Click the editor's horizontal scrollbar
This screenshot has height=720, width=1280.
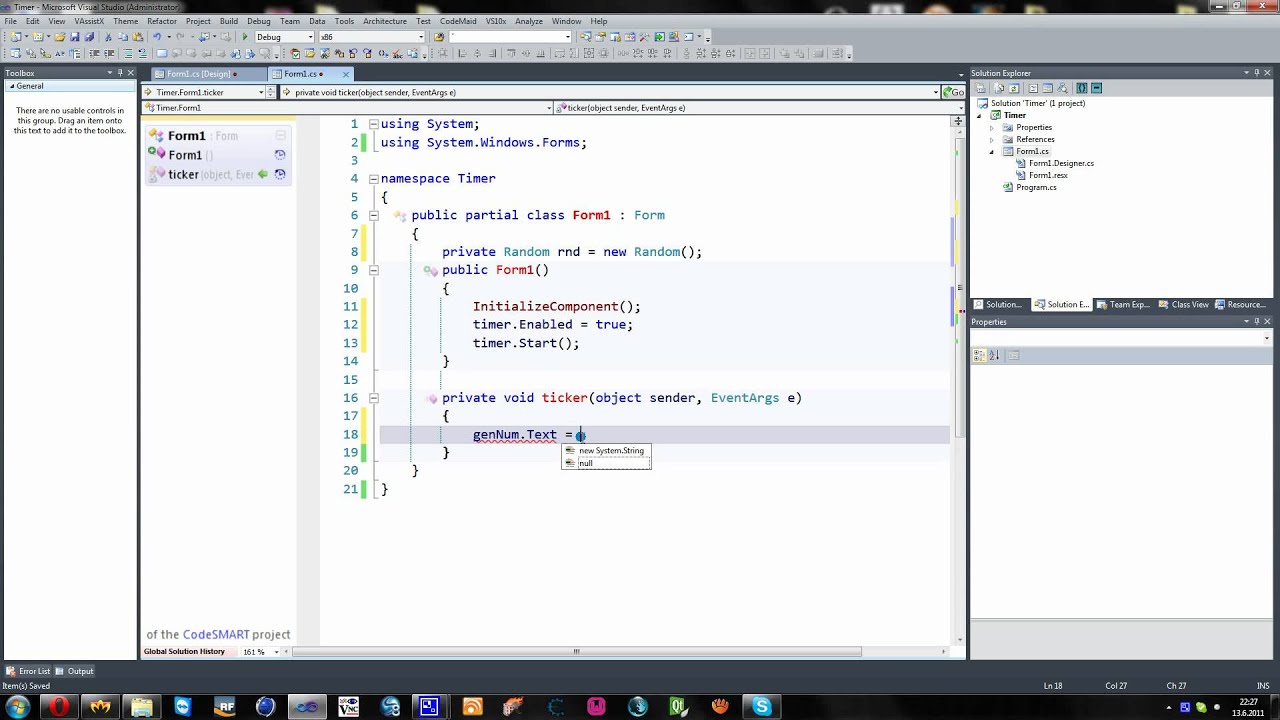[575, 652]
